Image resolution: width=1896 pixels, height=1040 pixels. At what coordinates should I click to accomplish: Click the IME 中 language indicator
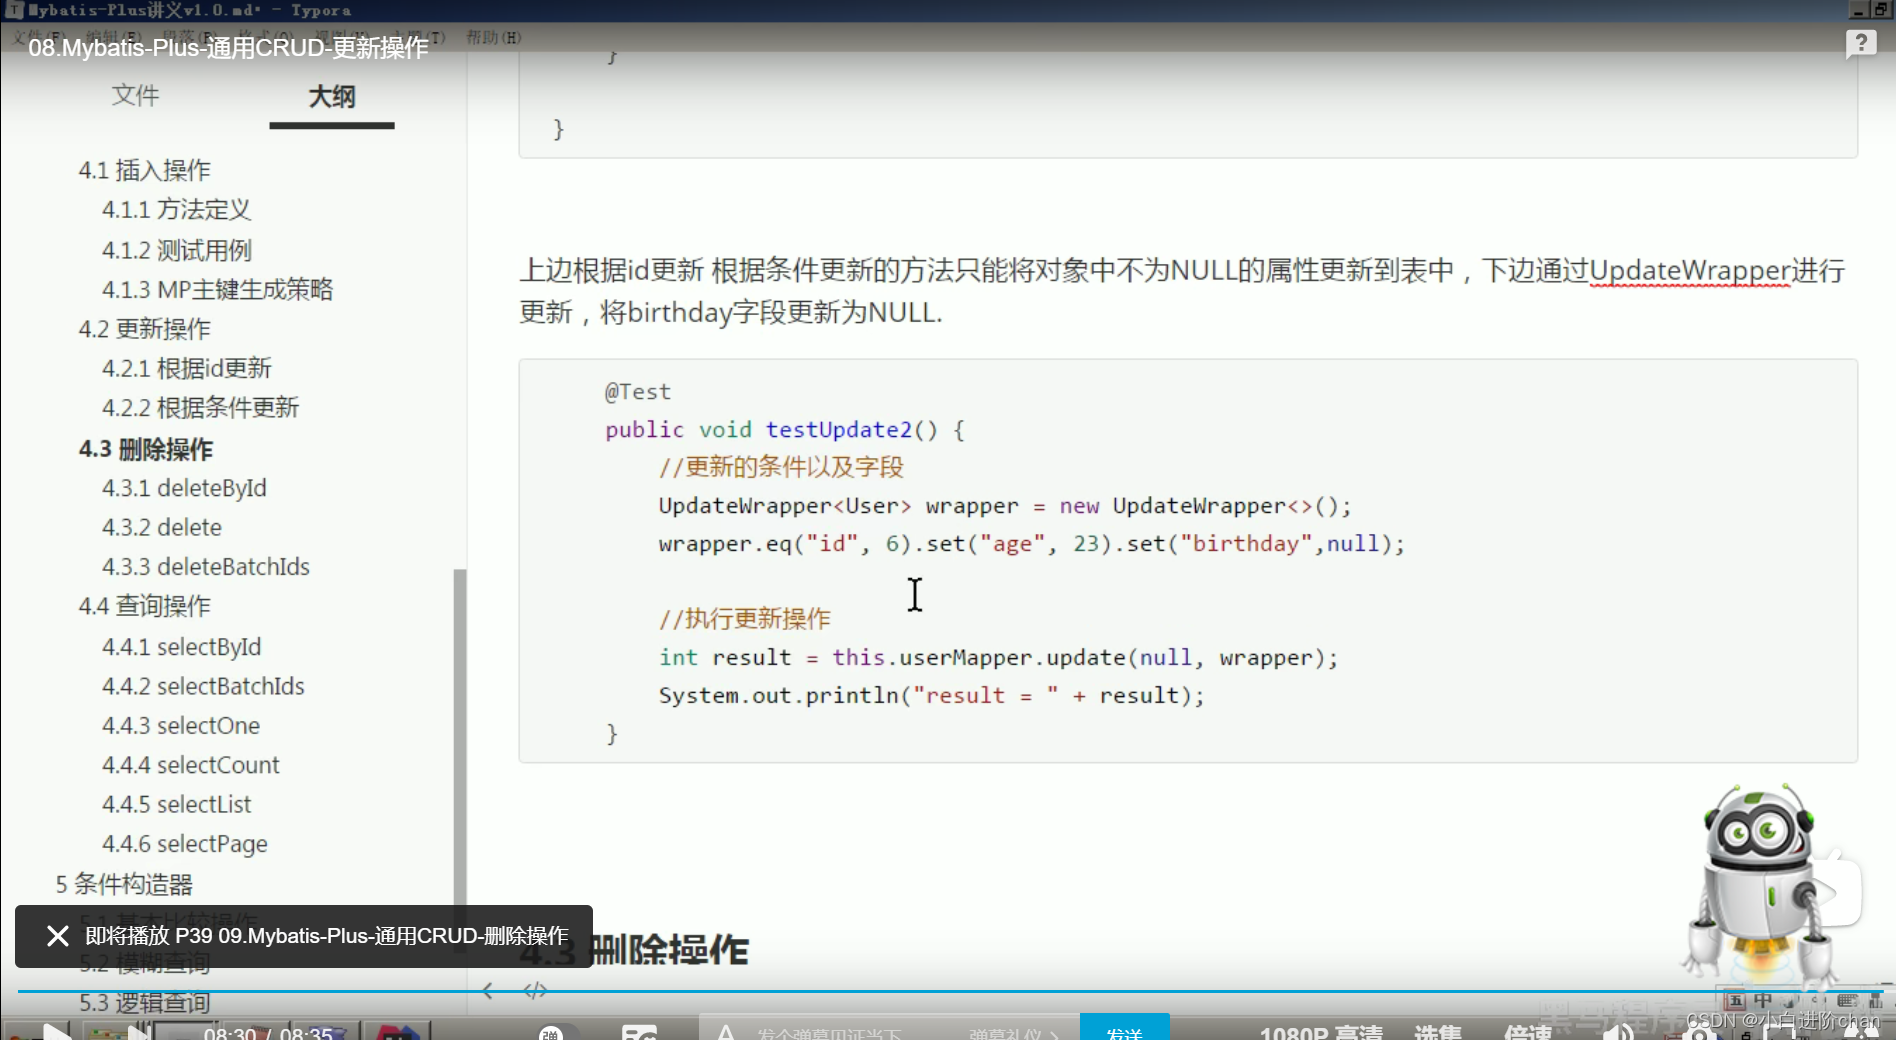click(x=1763, y=1000)
